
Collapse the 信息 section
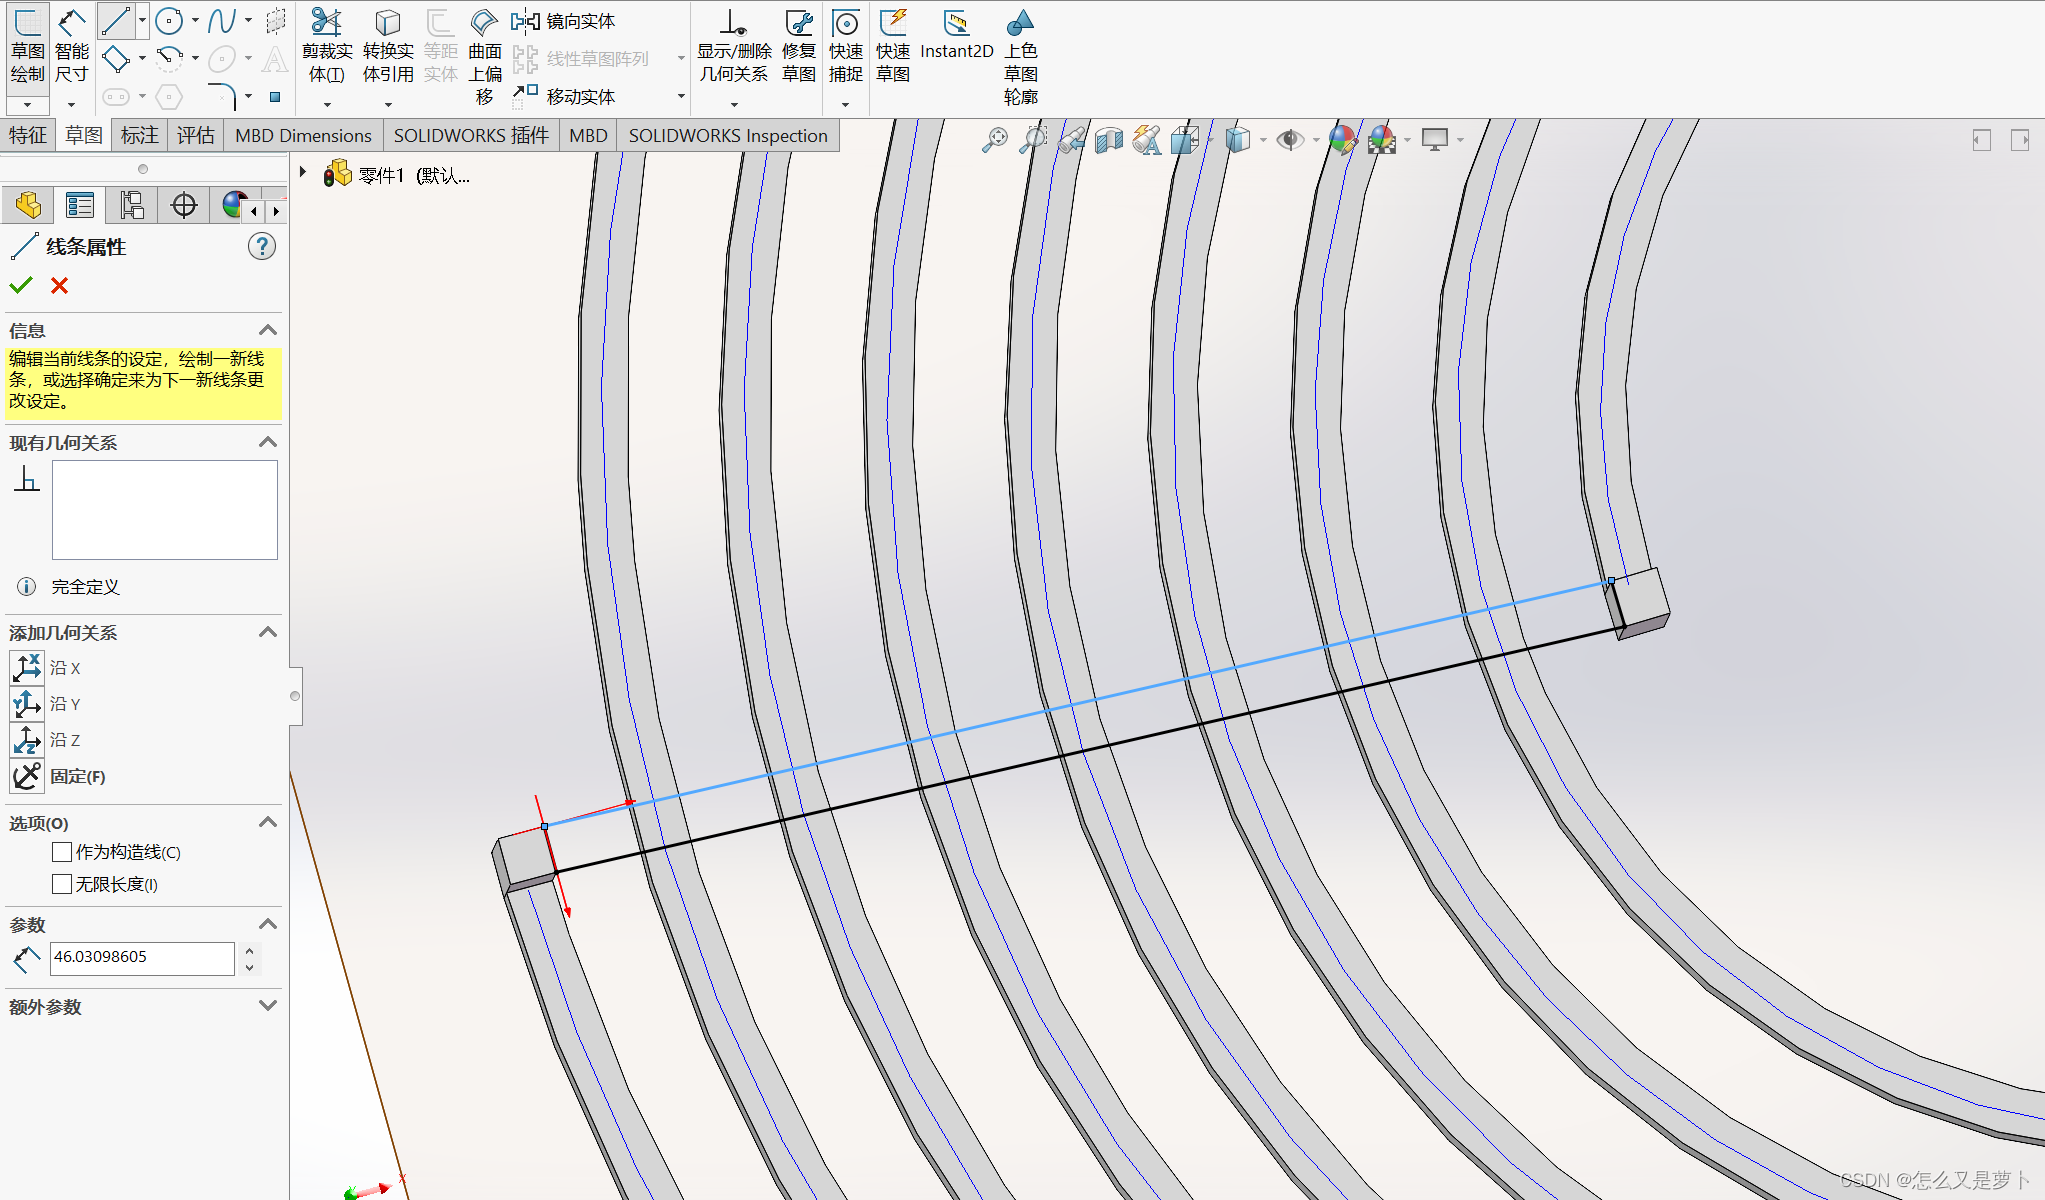pyautogui.click(x=267, y=330)
